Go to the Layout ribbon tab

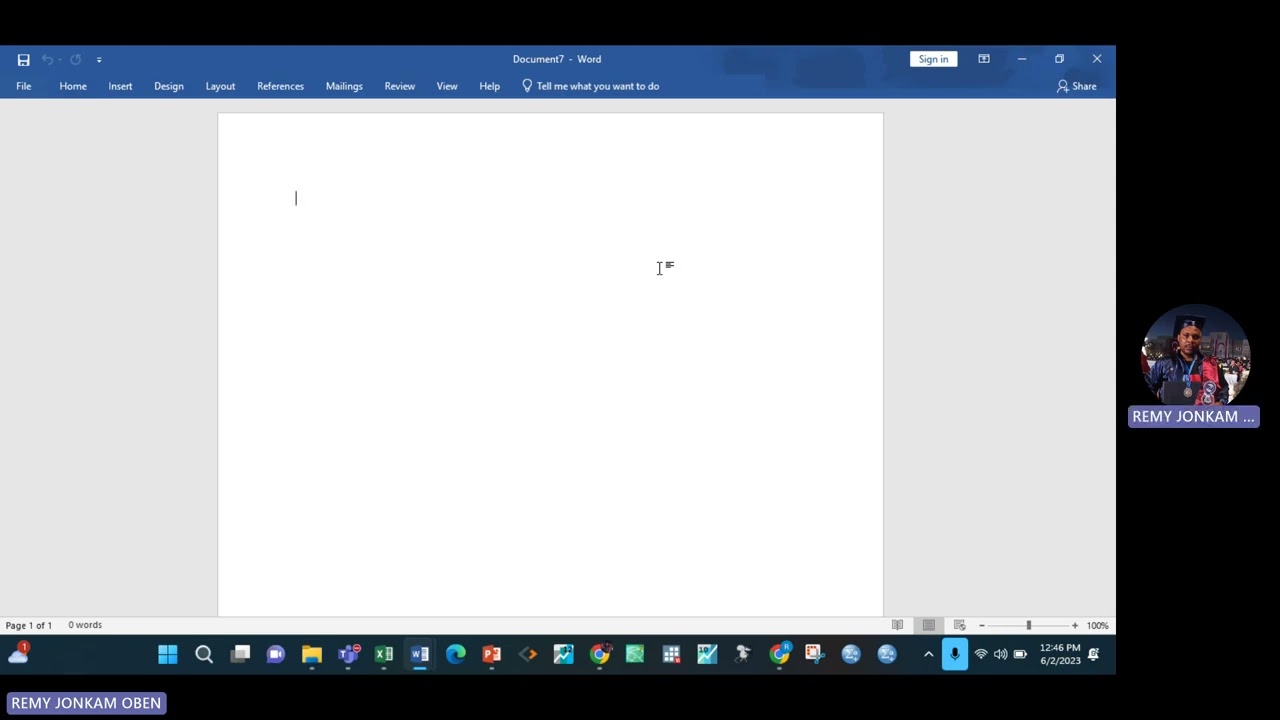point(220,86)
